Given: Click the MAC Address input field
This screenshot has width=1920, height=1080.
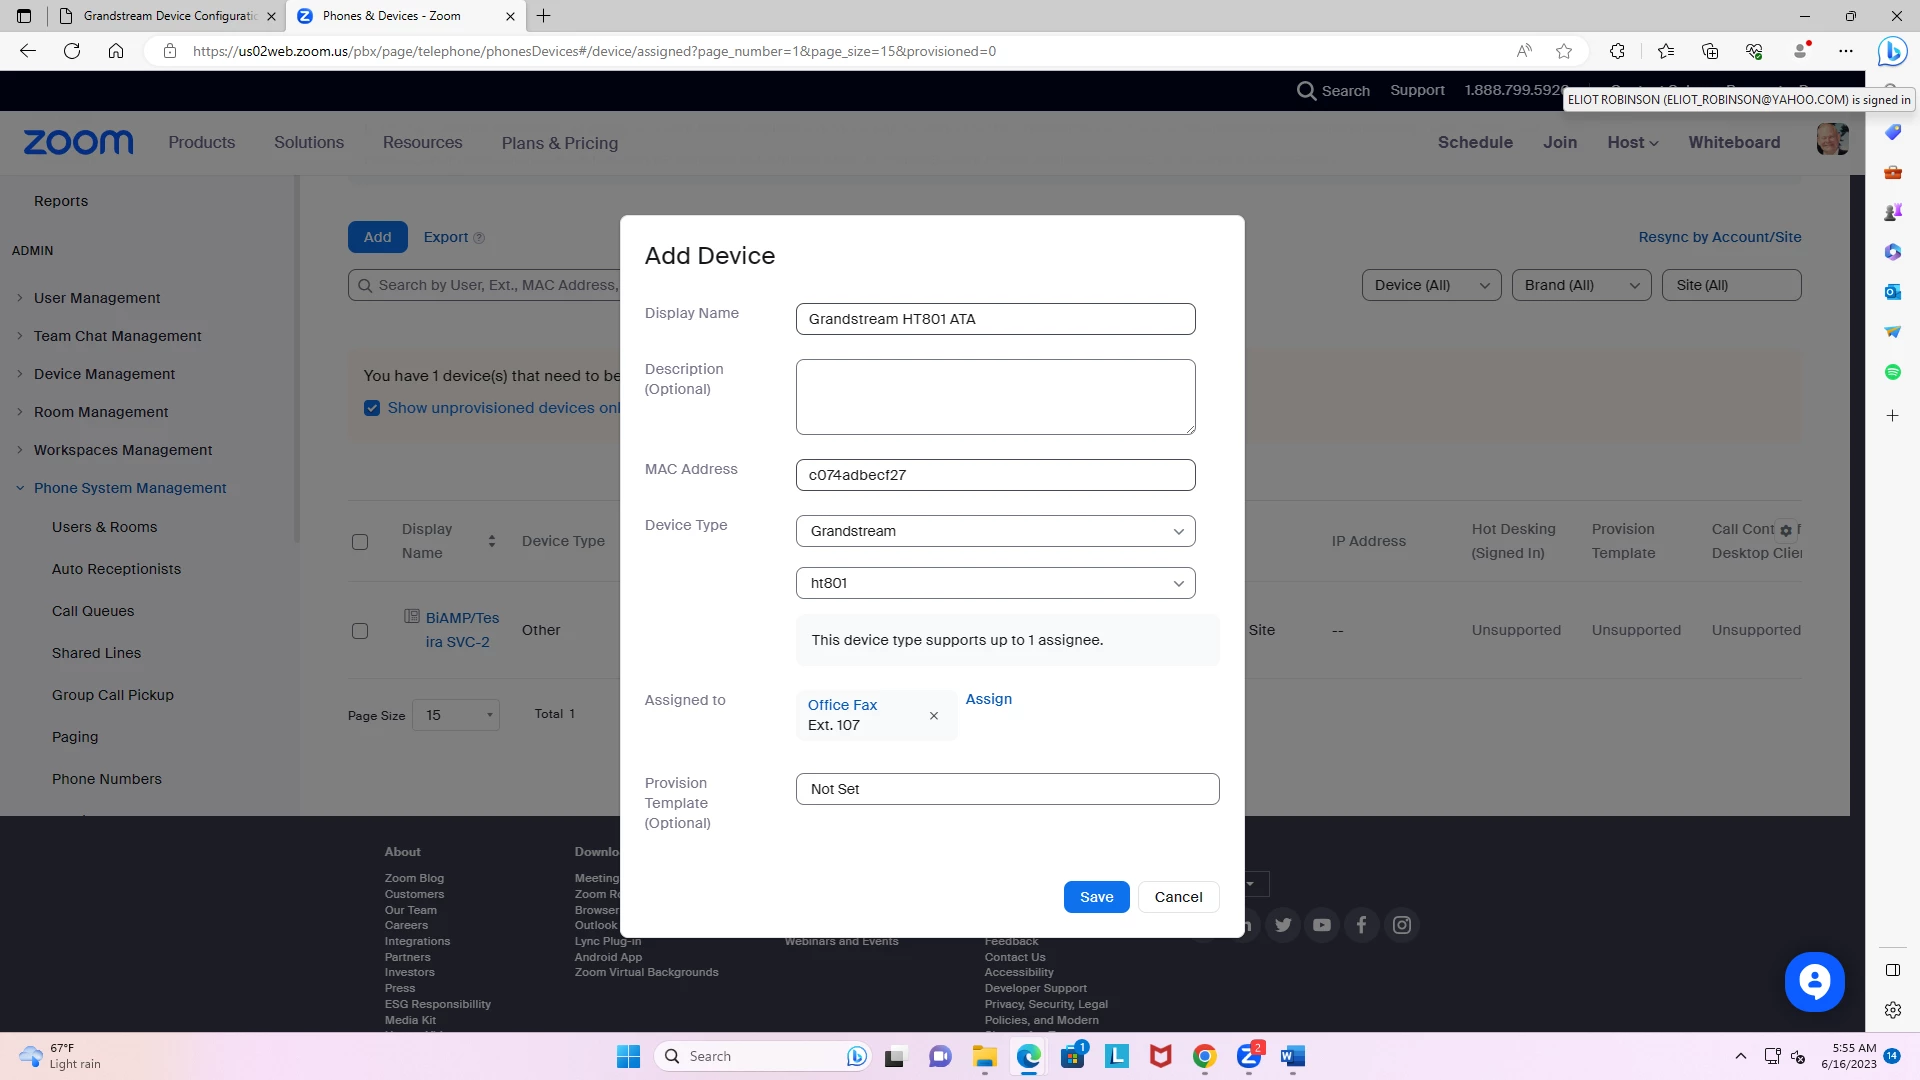Looking at the screenshot, I should (995, 475).
